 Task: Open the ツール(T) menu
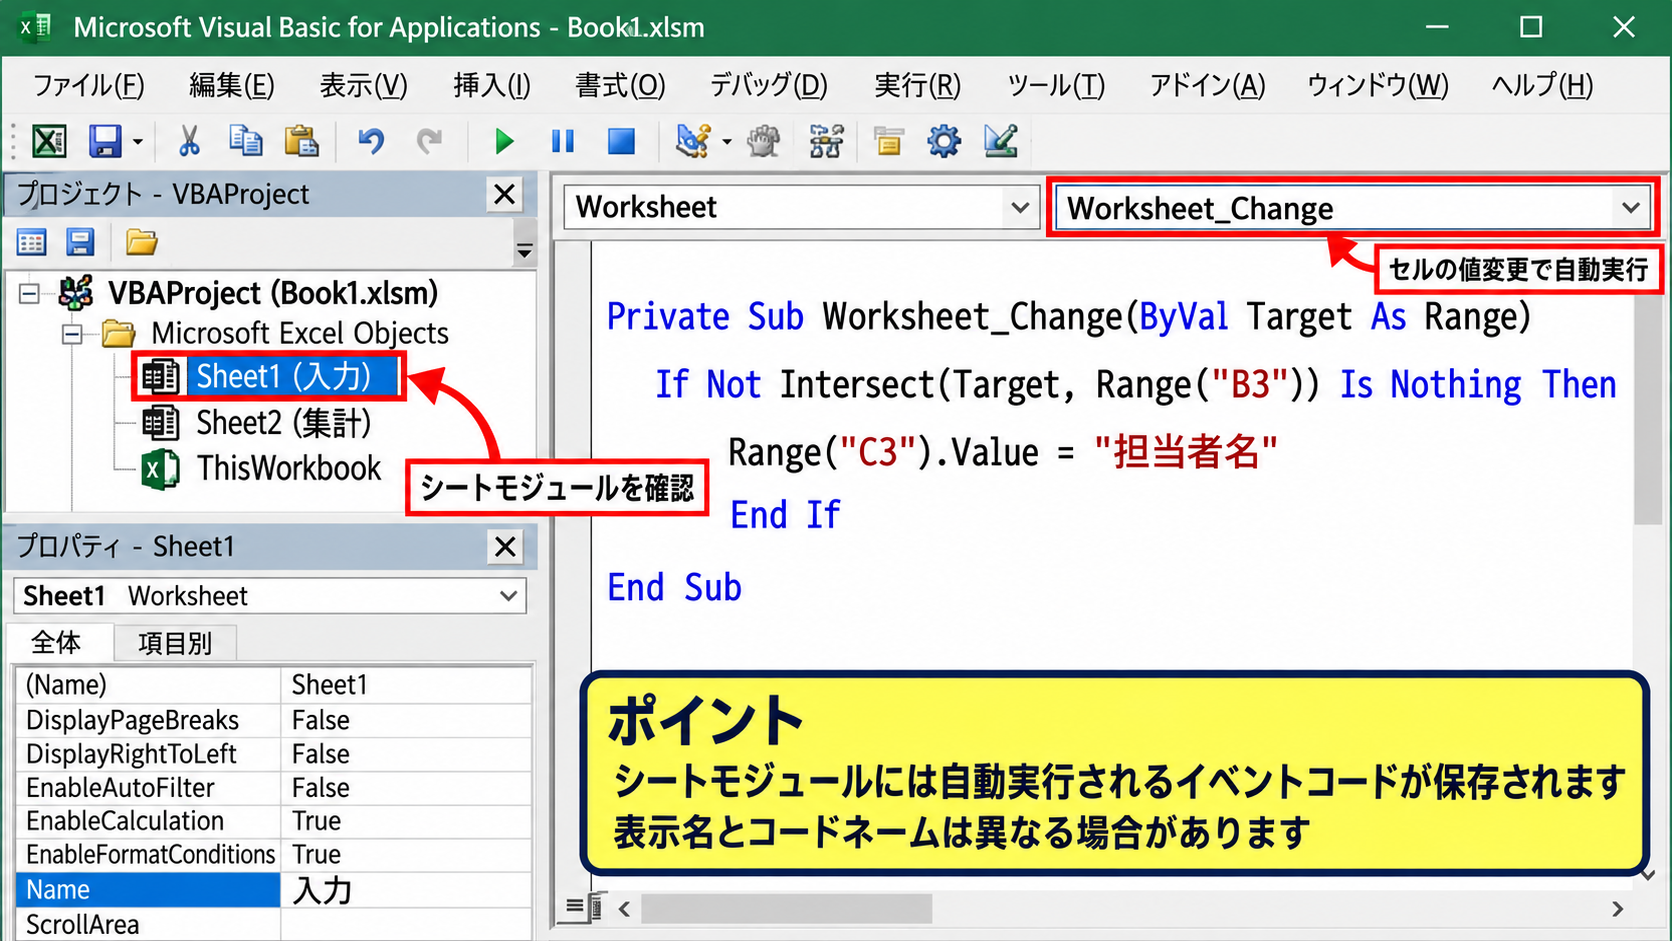pos(1056,86)
